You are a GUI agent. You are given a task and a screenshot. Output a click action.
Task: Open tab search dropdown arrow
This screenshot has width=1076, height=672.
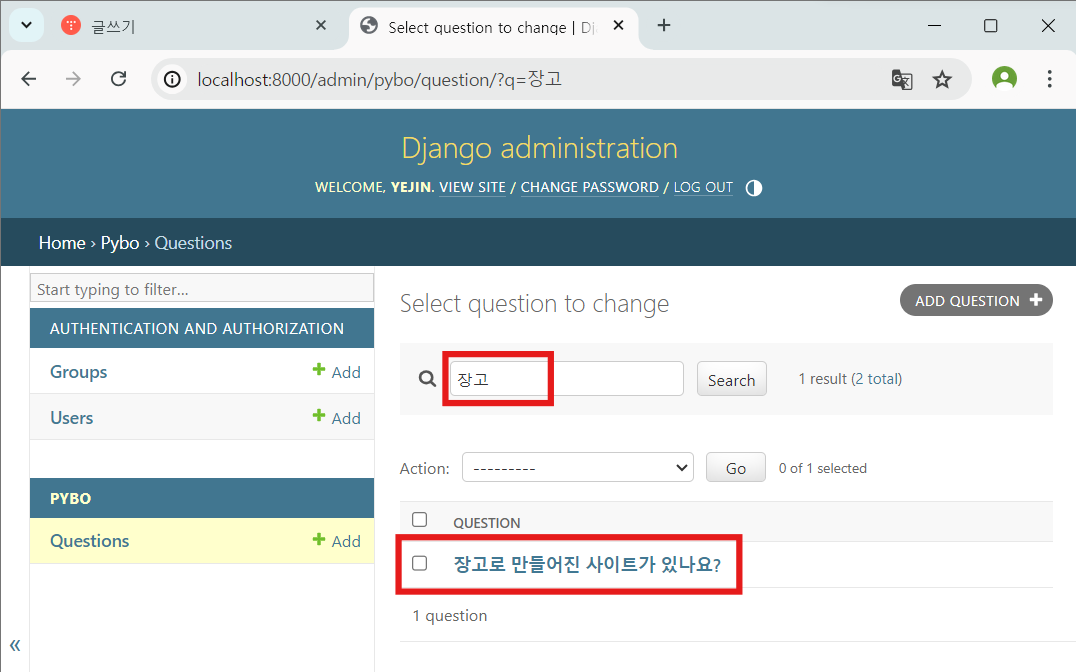[x=26, y=25]
